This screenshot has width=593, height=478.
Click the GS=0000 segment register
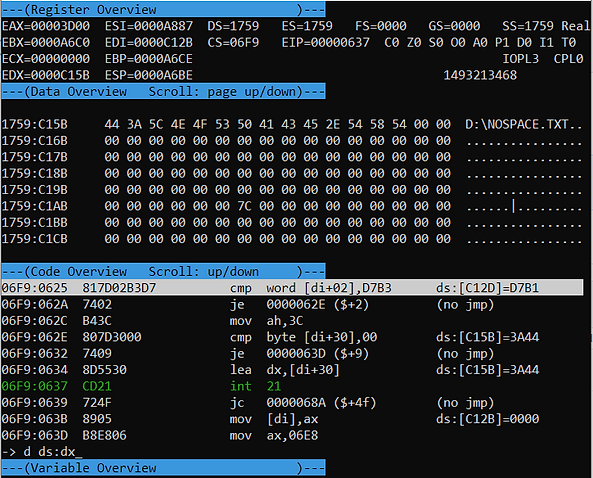pyautogui.click(x=454, y=26)
